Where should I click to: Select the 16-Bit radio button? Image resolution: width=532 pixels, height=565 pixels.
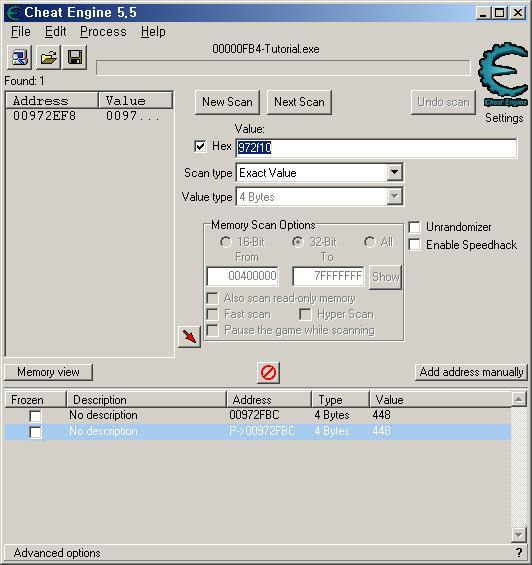(226, 242)
